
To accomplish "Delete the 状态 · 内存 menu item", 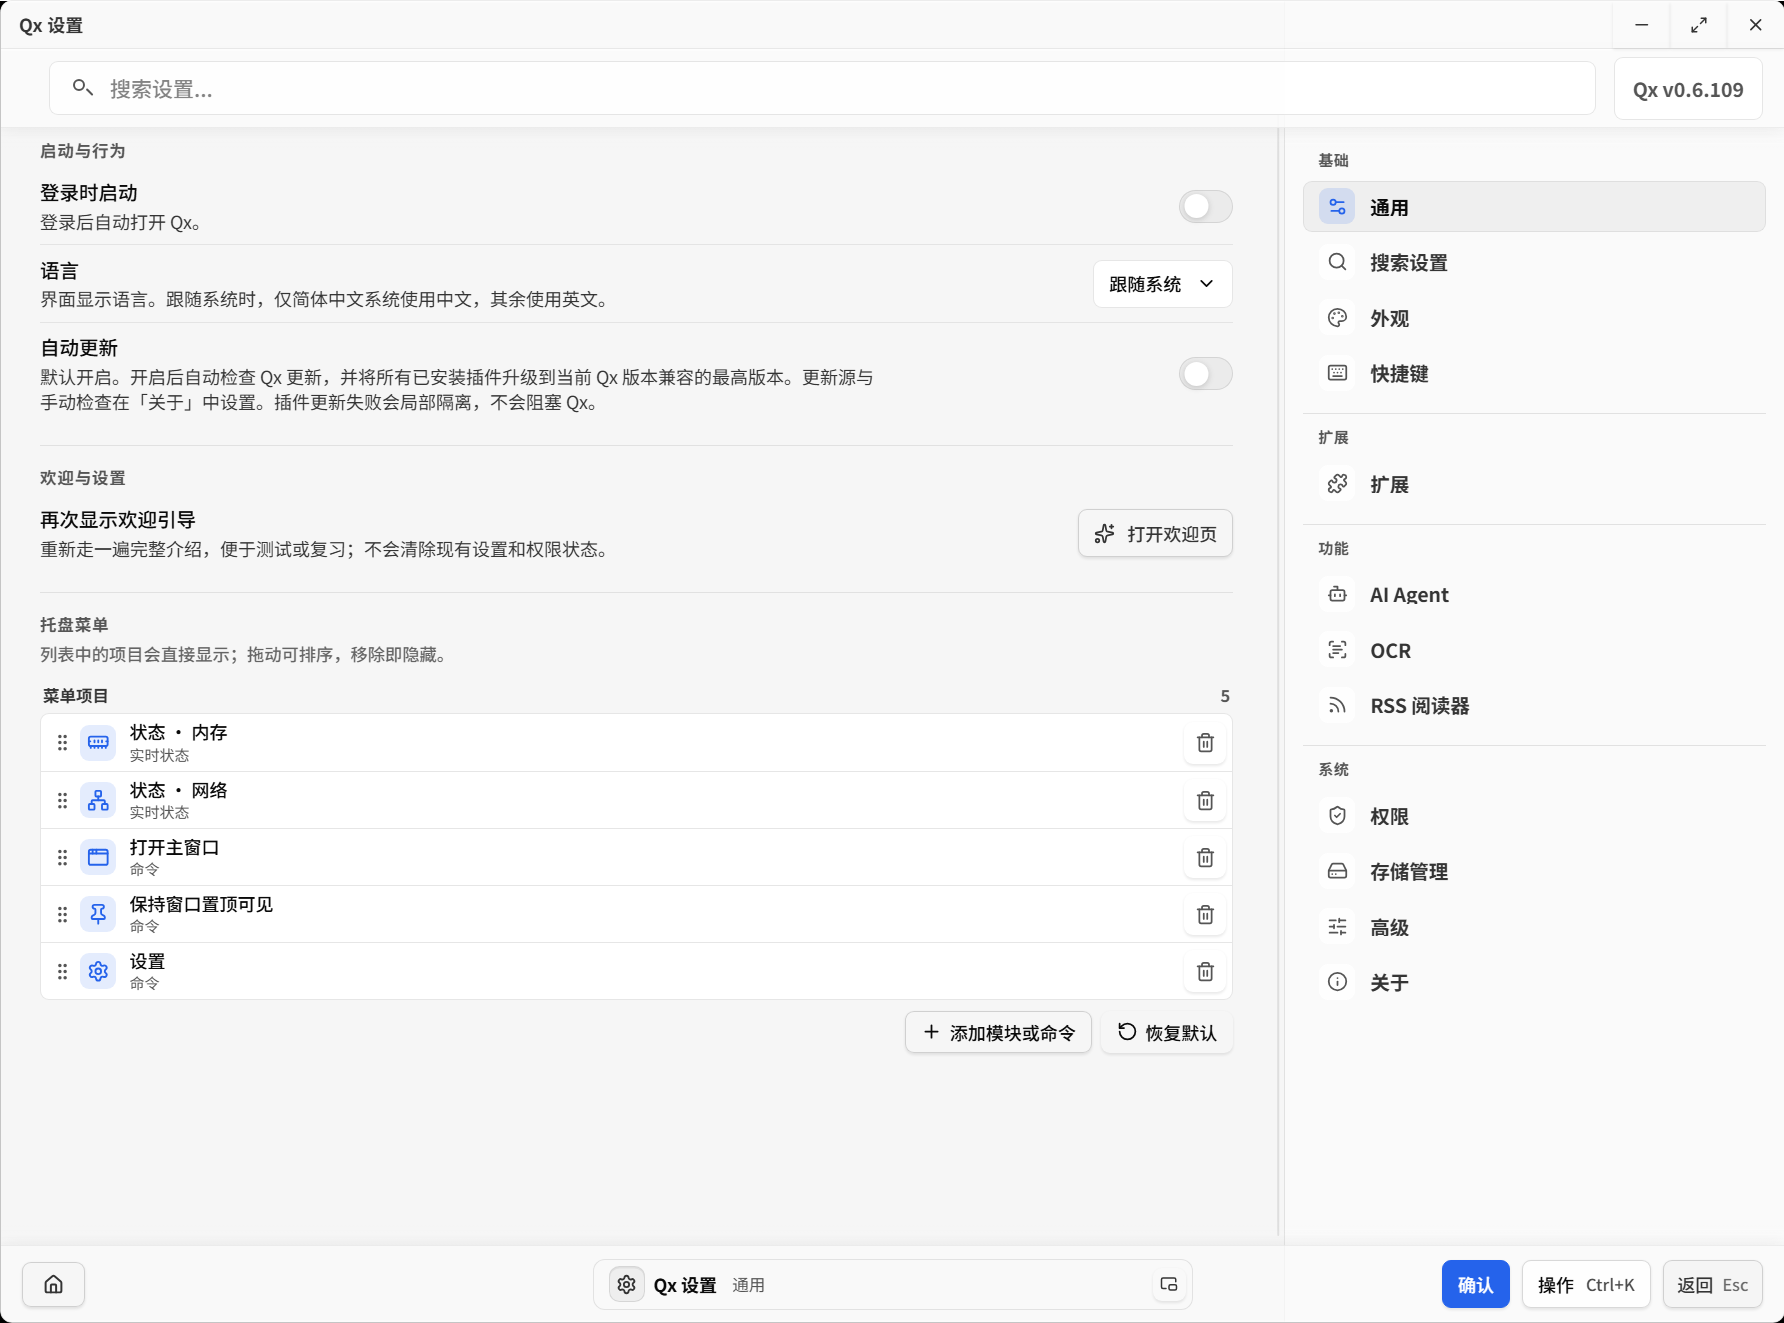I will click(1205, 743).
